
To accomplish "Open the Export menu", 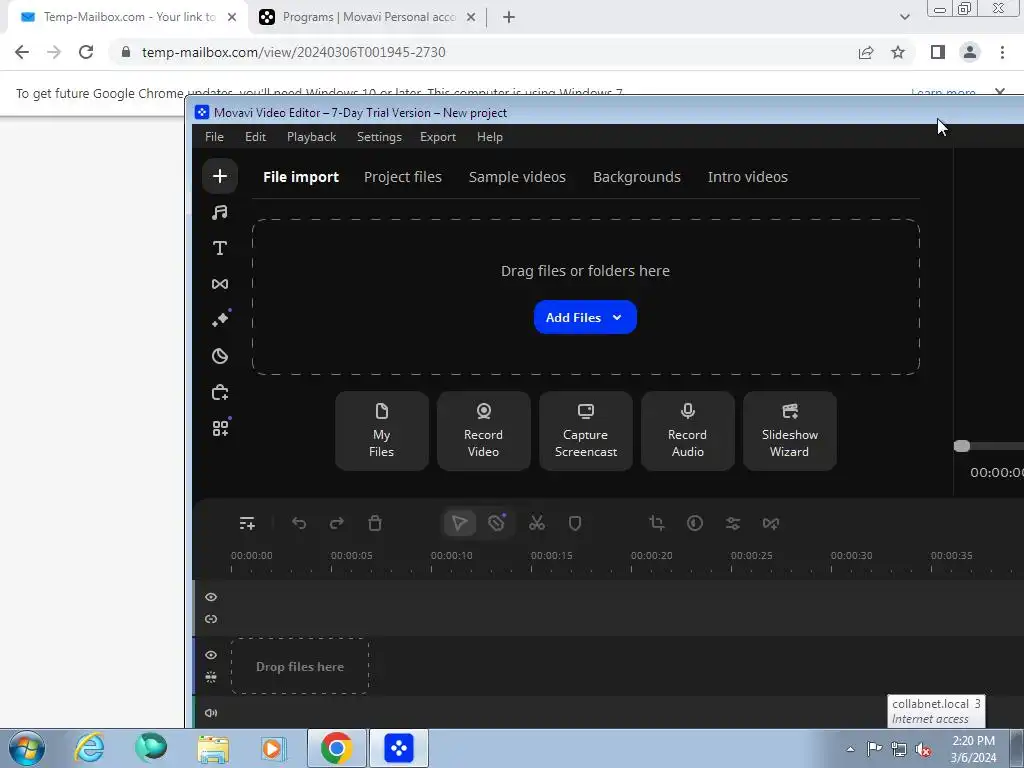I will (438, 137).
